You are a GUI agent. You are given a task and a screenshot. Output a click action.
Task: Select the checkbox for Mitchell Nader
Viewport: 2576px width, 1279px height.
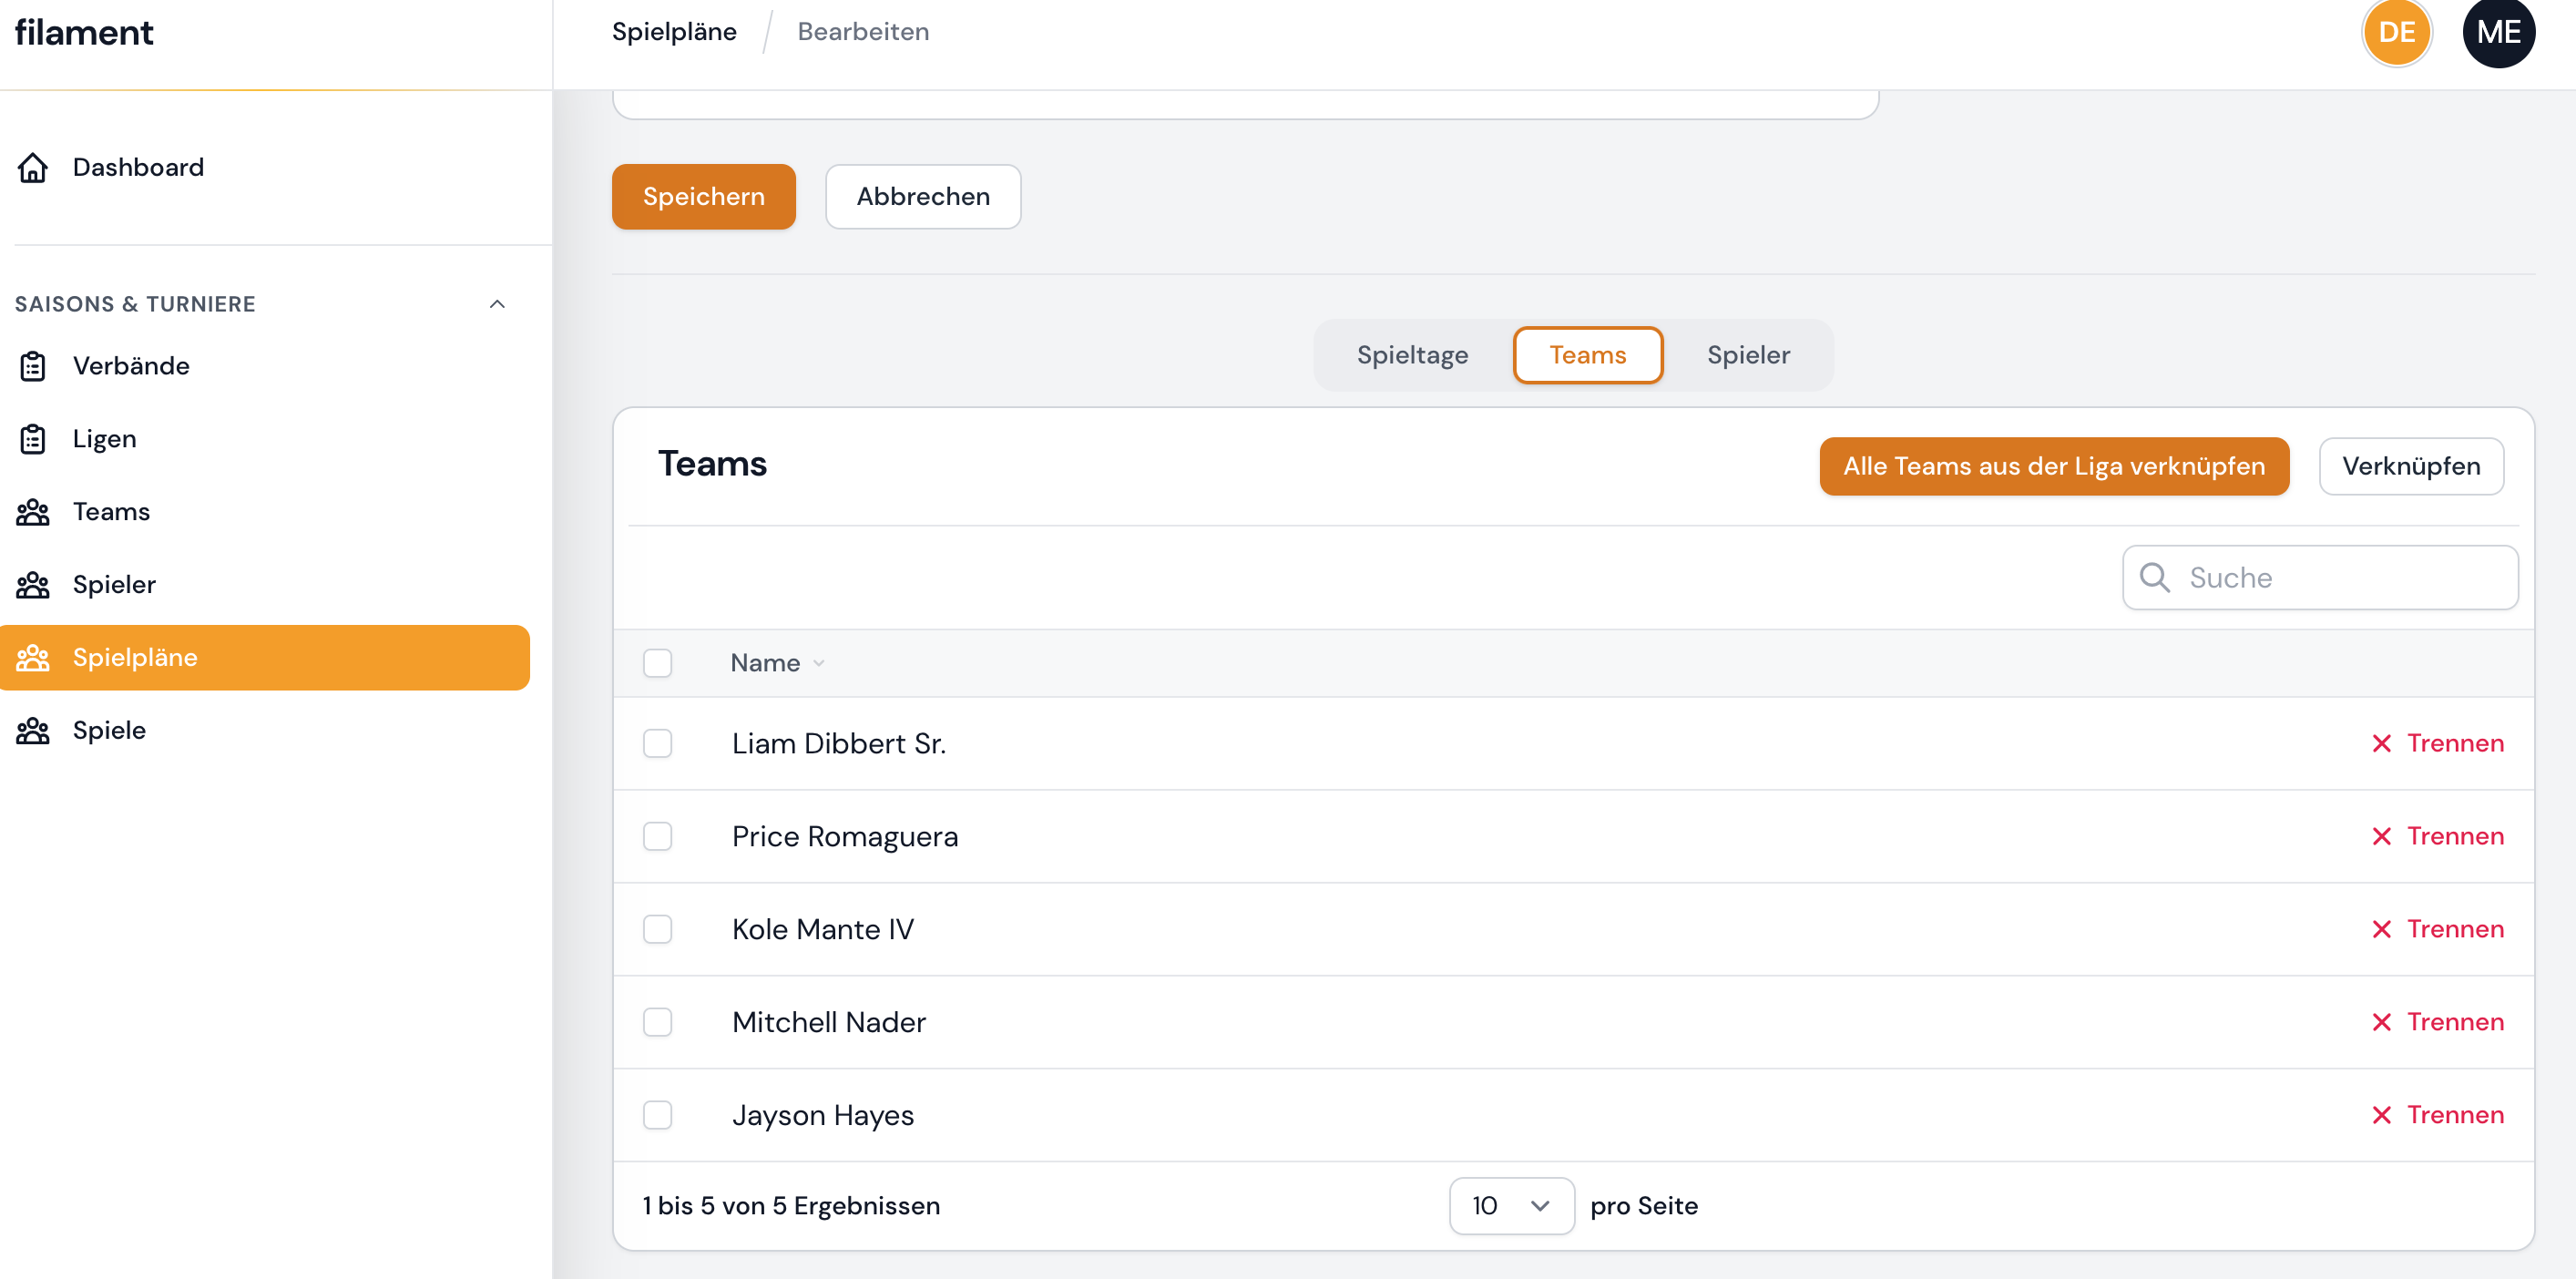pos(658,1022)
